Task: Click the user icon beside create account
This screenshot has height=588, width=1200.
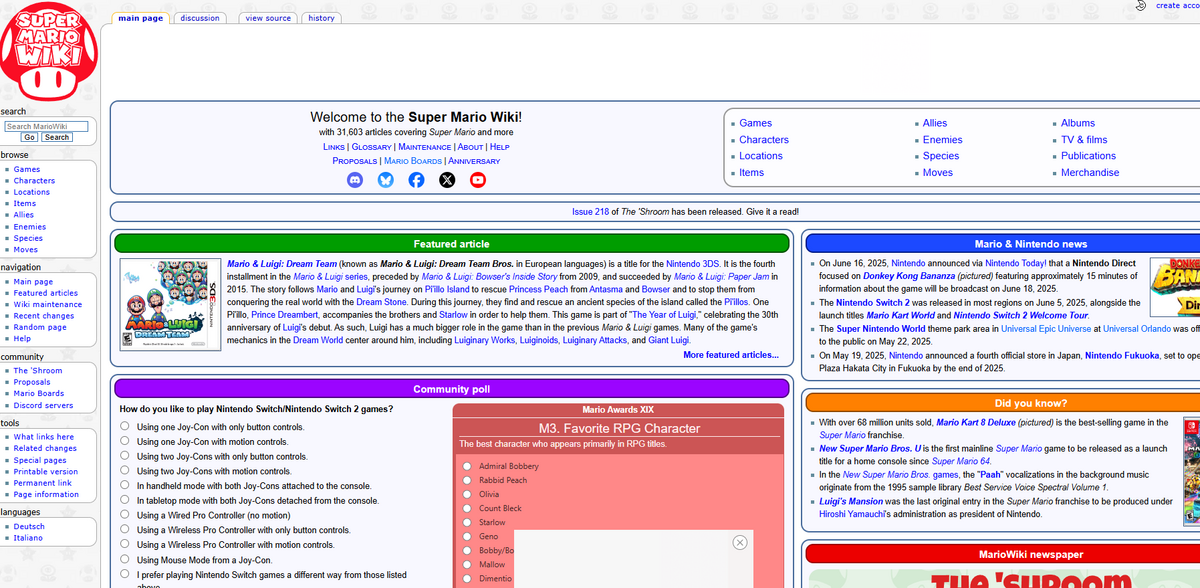Action: 1141,5
